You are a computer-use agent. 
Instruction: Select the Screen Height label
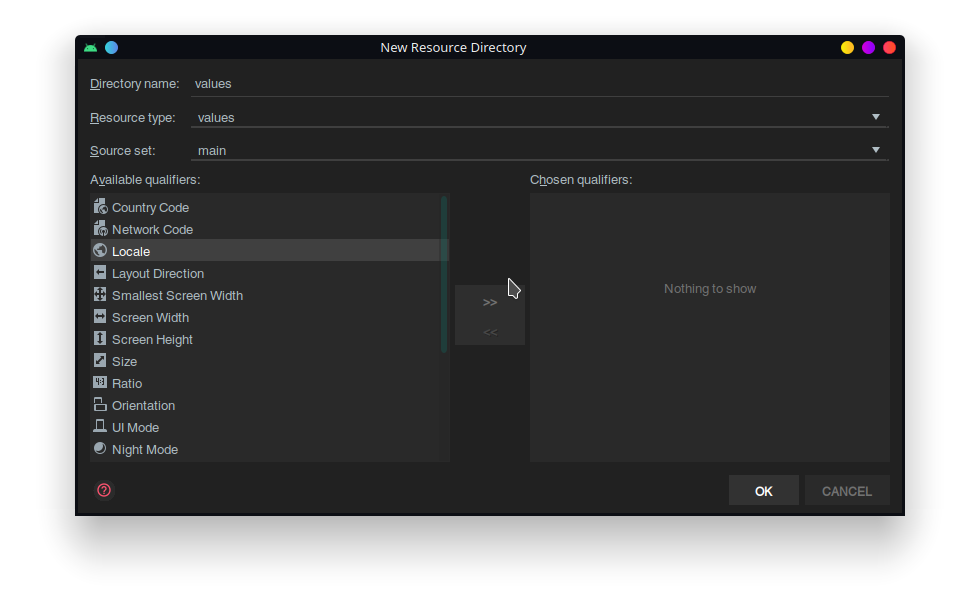[152, 339]
